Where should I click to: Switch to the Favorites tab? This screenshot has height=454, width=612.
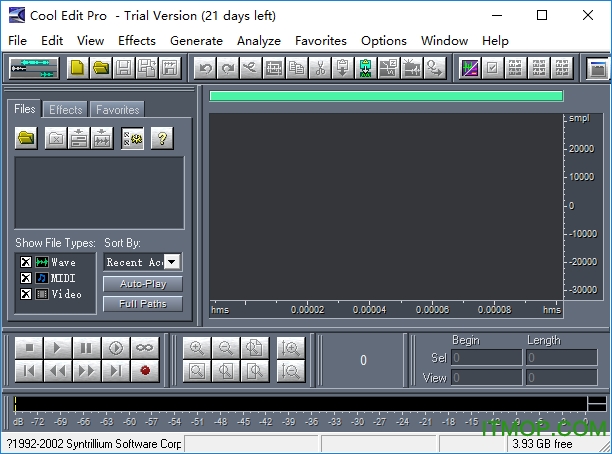pos(117,110)
